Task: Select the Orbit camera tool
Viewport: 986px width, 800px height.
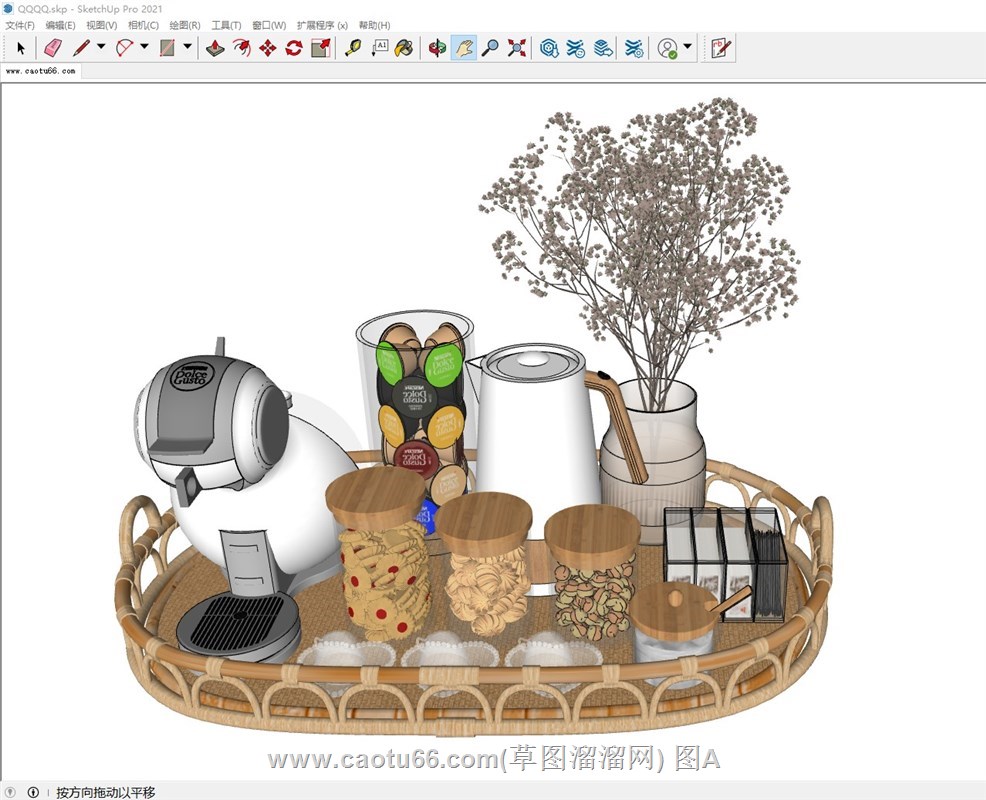Action: point(437,47)
